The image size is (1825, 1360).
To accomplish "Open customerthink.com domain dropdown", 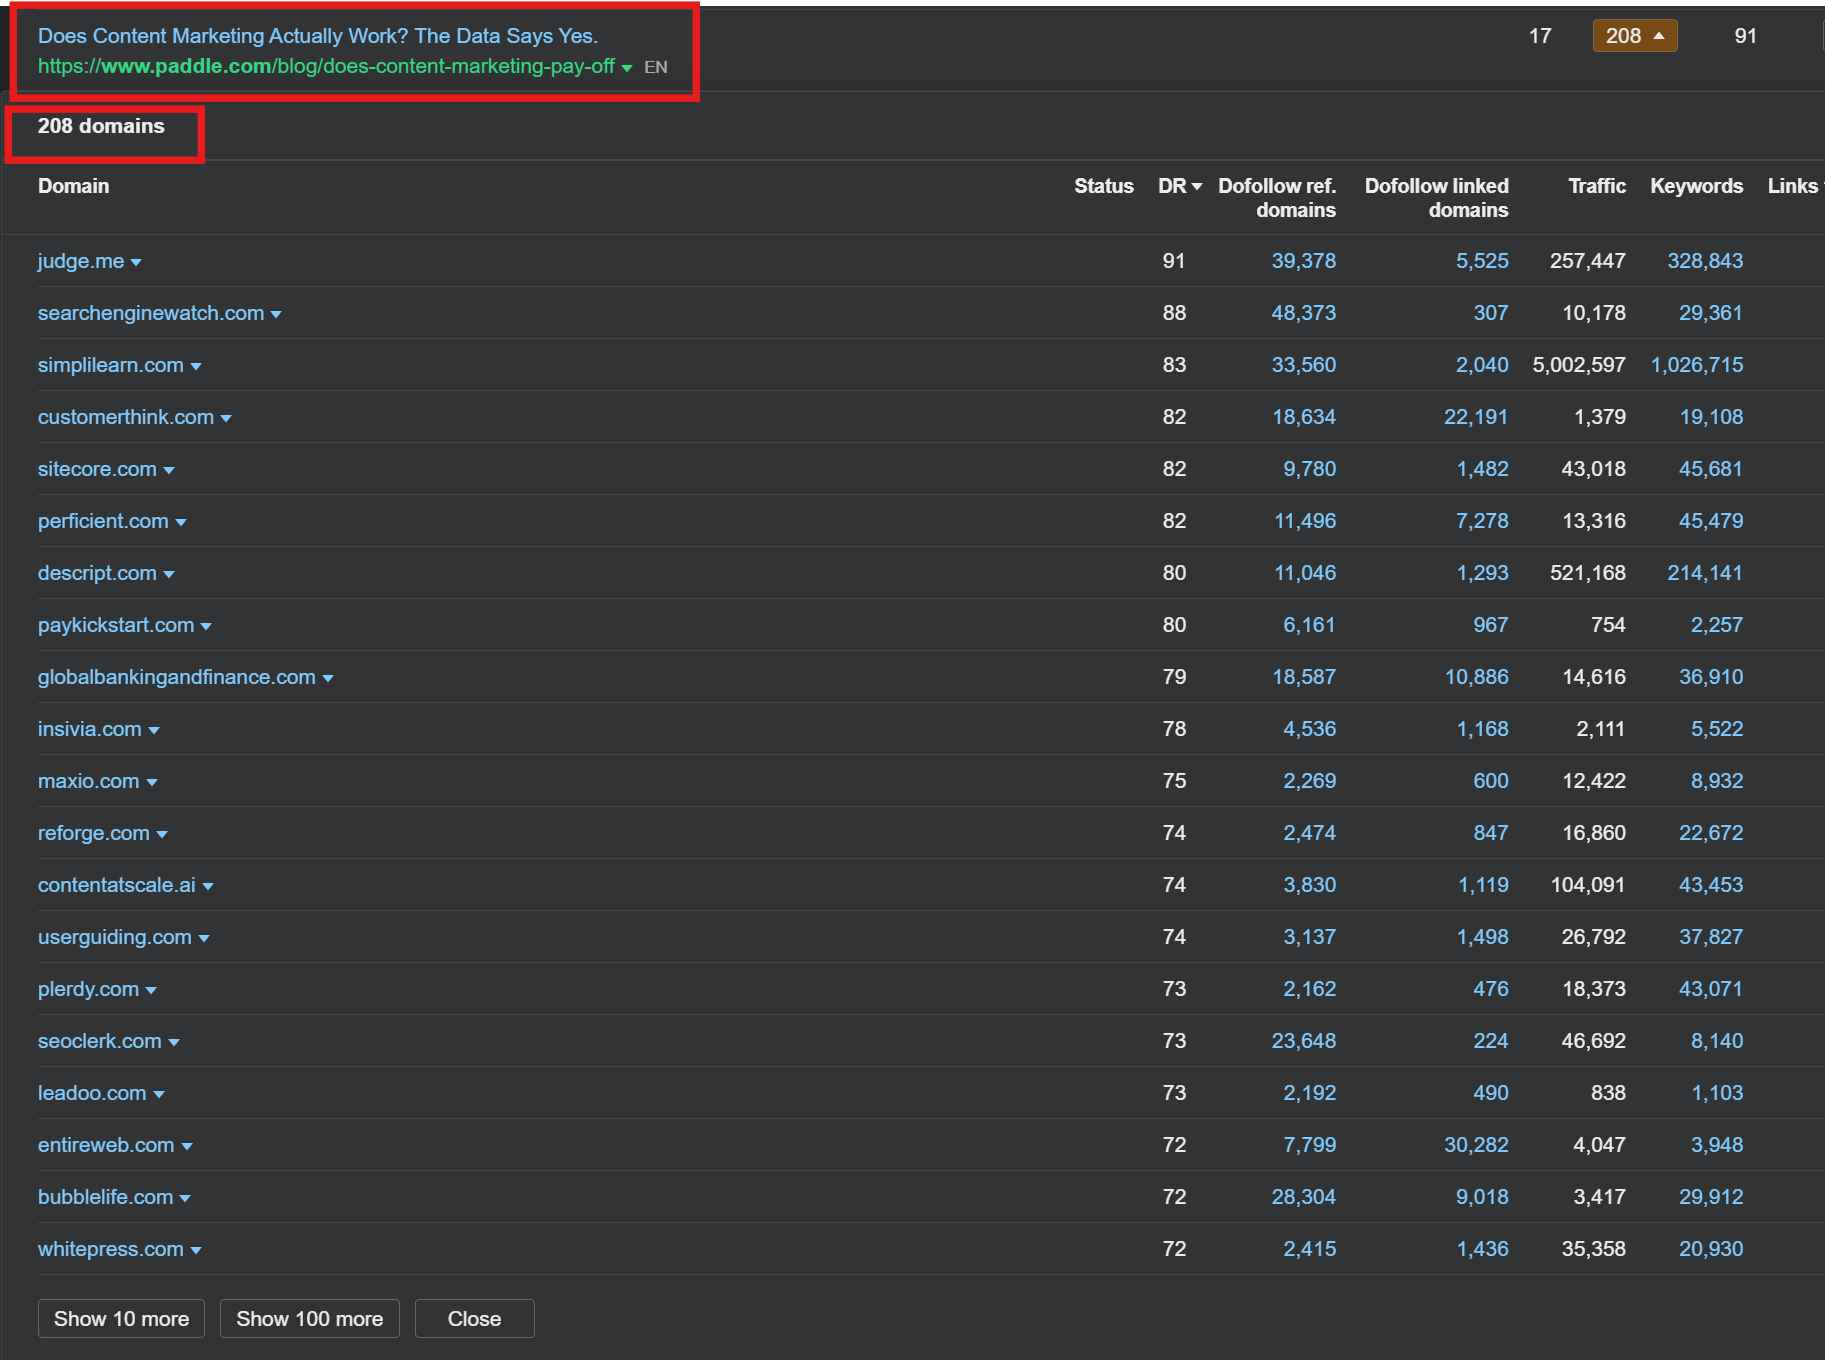I will (x=226, y=418).
